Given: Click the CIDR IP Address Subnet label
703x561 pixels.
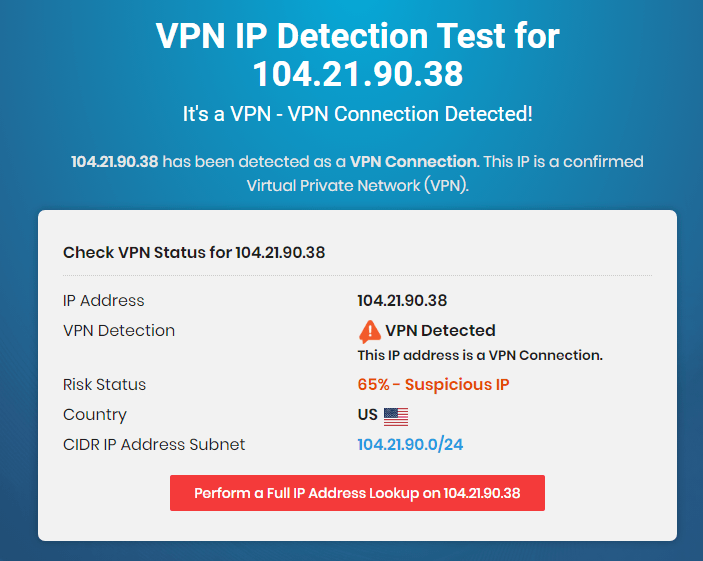Looking at the screenshot, I should (x=154, y=444).
